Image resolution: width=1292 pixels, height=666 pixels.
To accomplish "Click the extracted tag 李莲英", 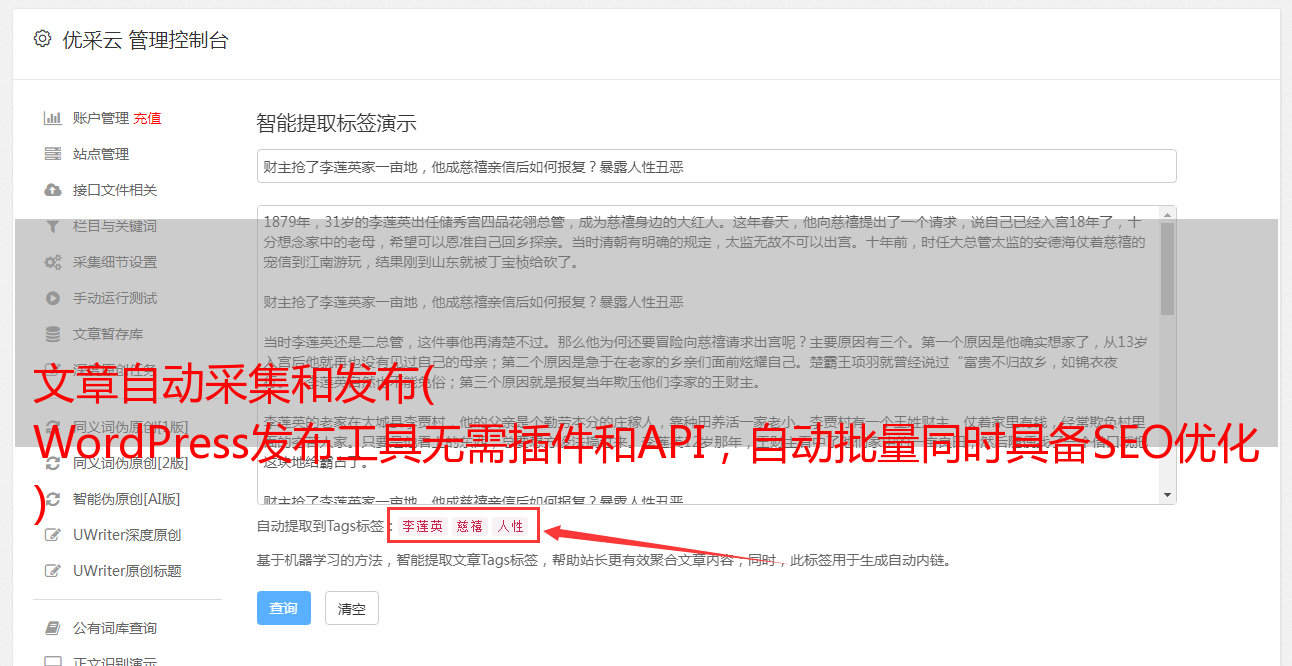I will tap(423, 526).
